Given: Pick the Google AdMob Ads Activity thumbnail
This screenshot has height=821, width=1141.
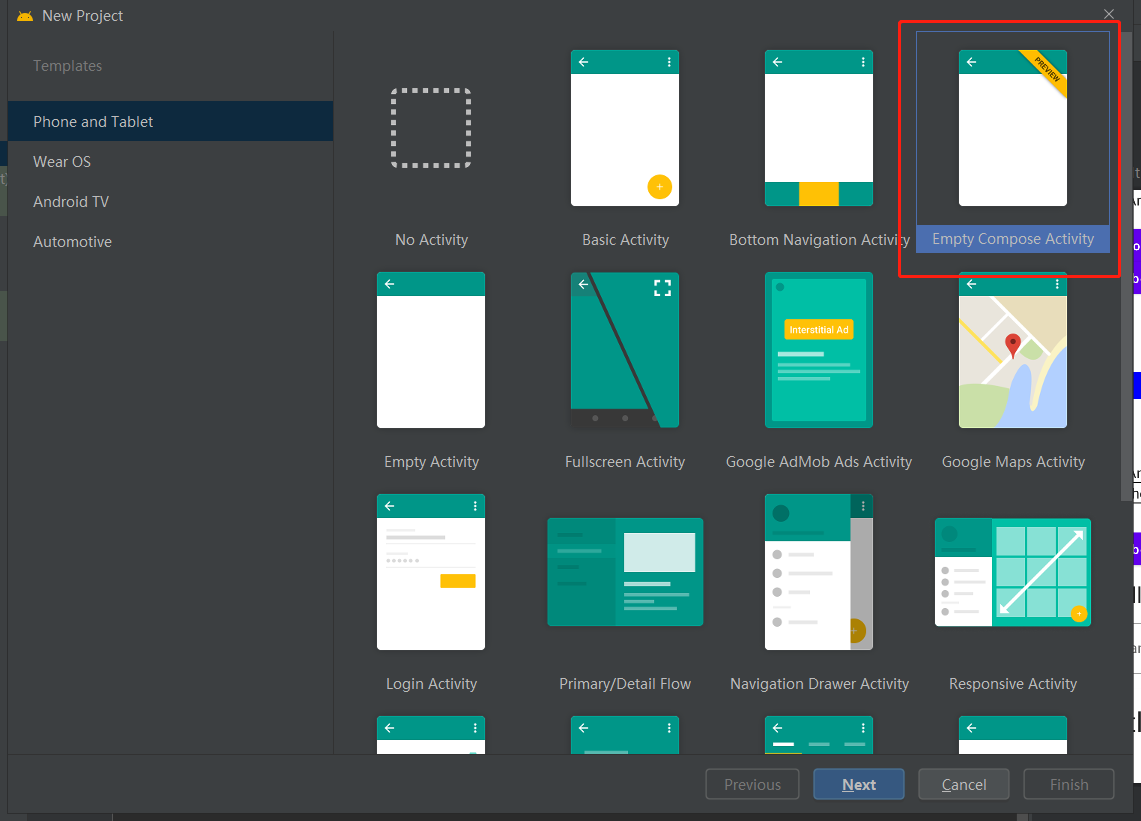Looking at the screenshot, I should [819, 350].
